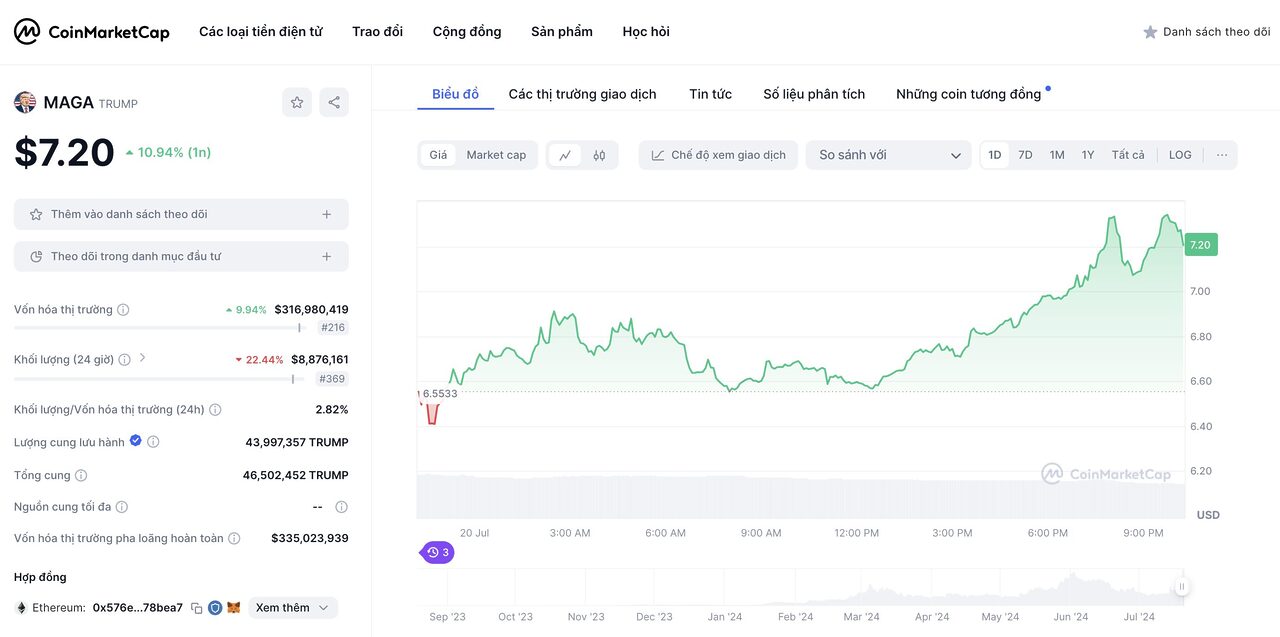
Task: Show info for Khối lượng (24 giờ)
Action: [x=124, y=359]
